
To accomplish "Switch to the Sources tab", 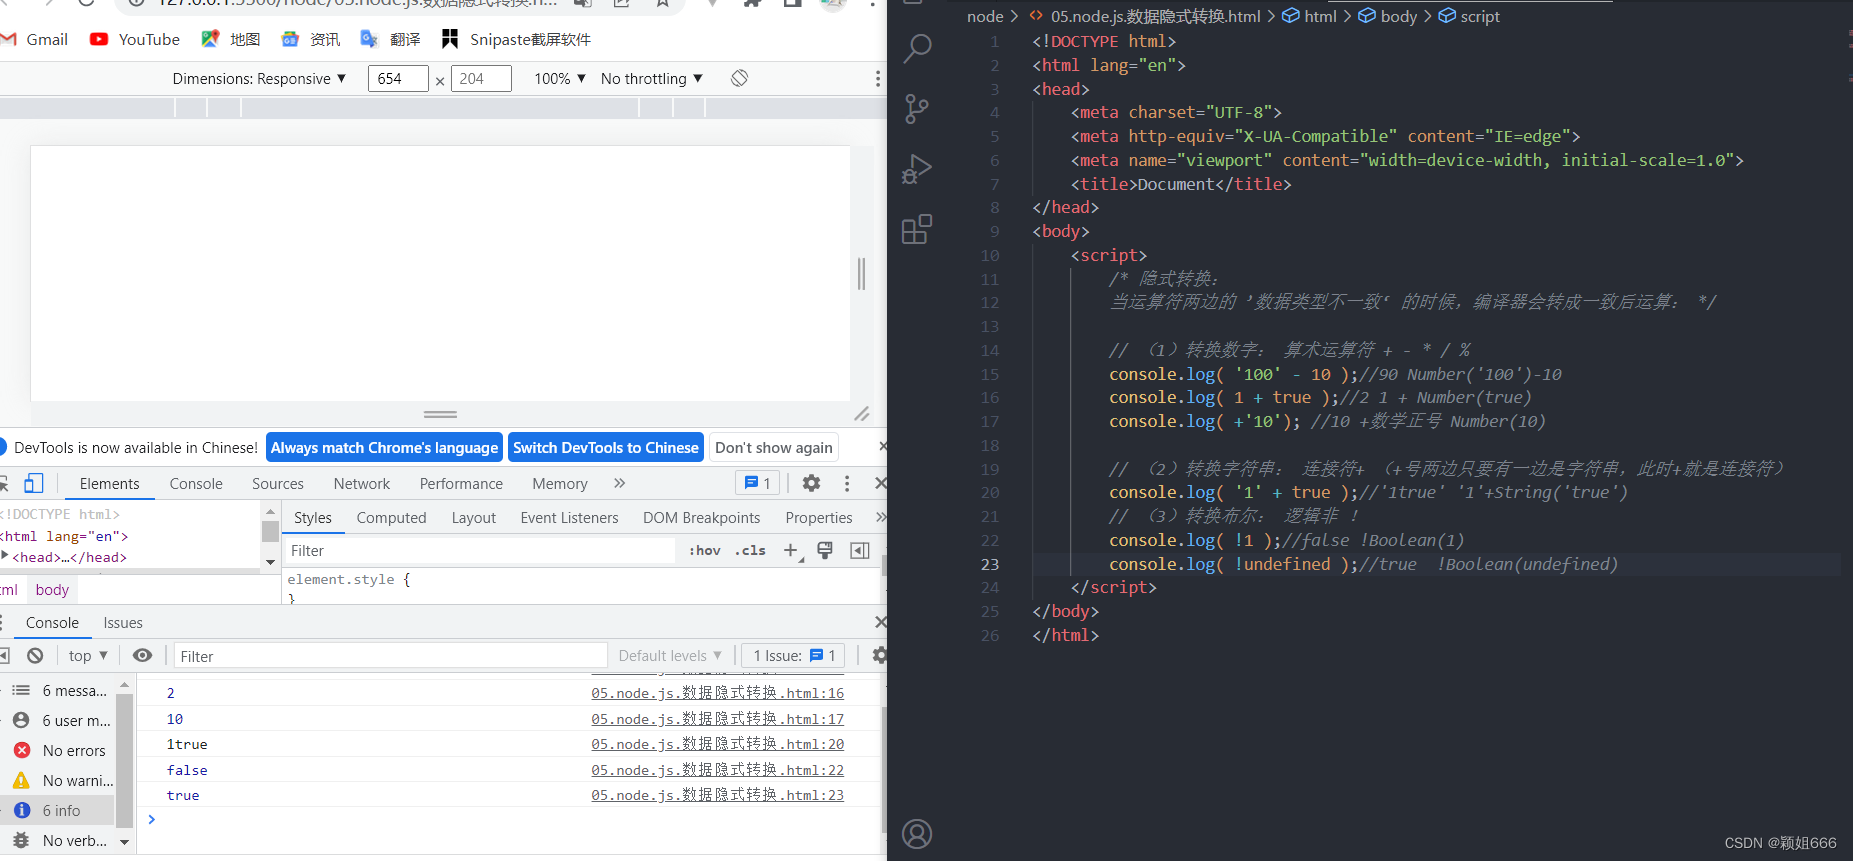I will point(278,483).
